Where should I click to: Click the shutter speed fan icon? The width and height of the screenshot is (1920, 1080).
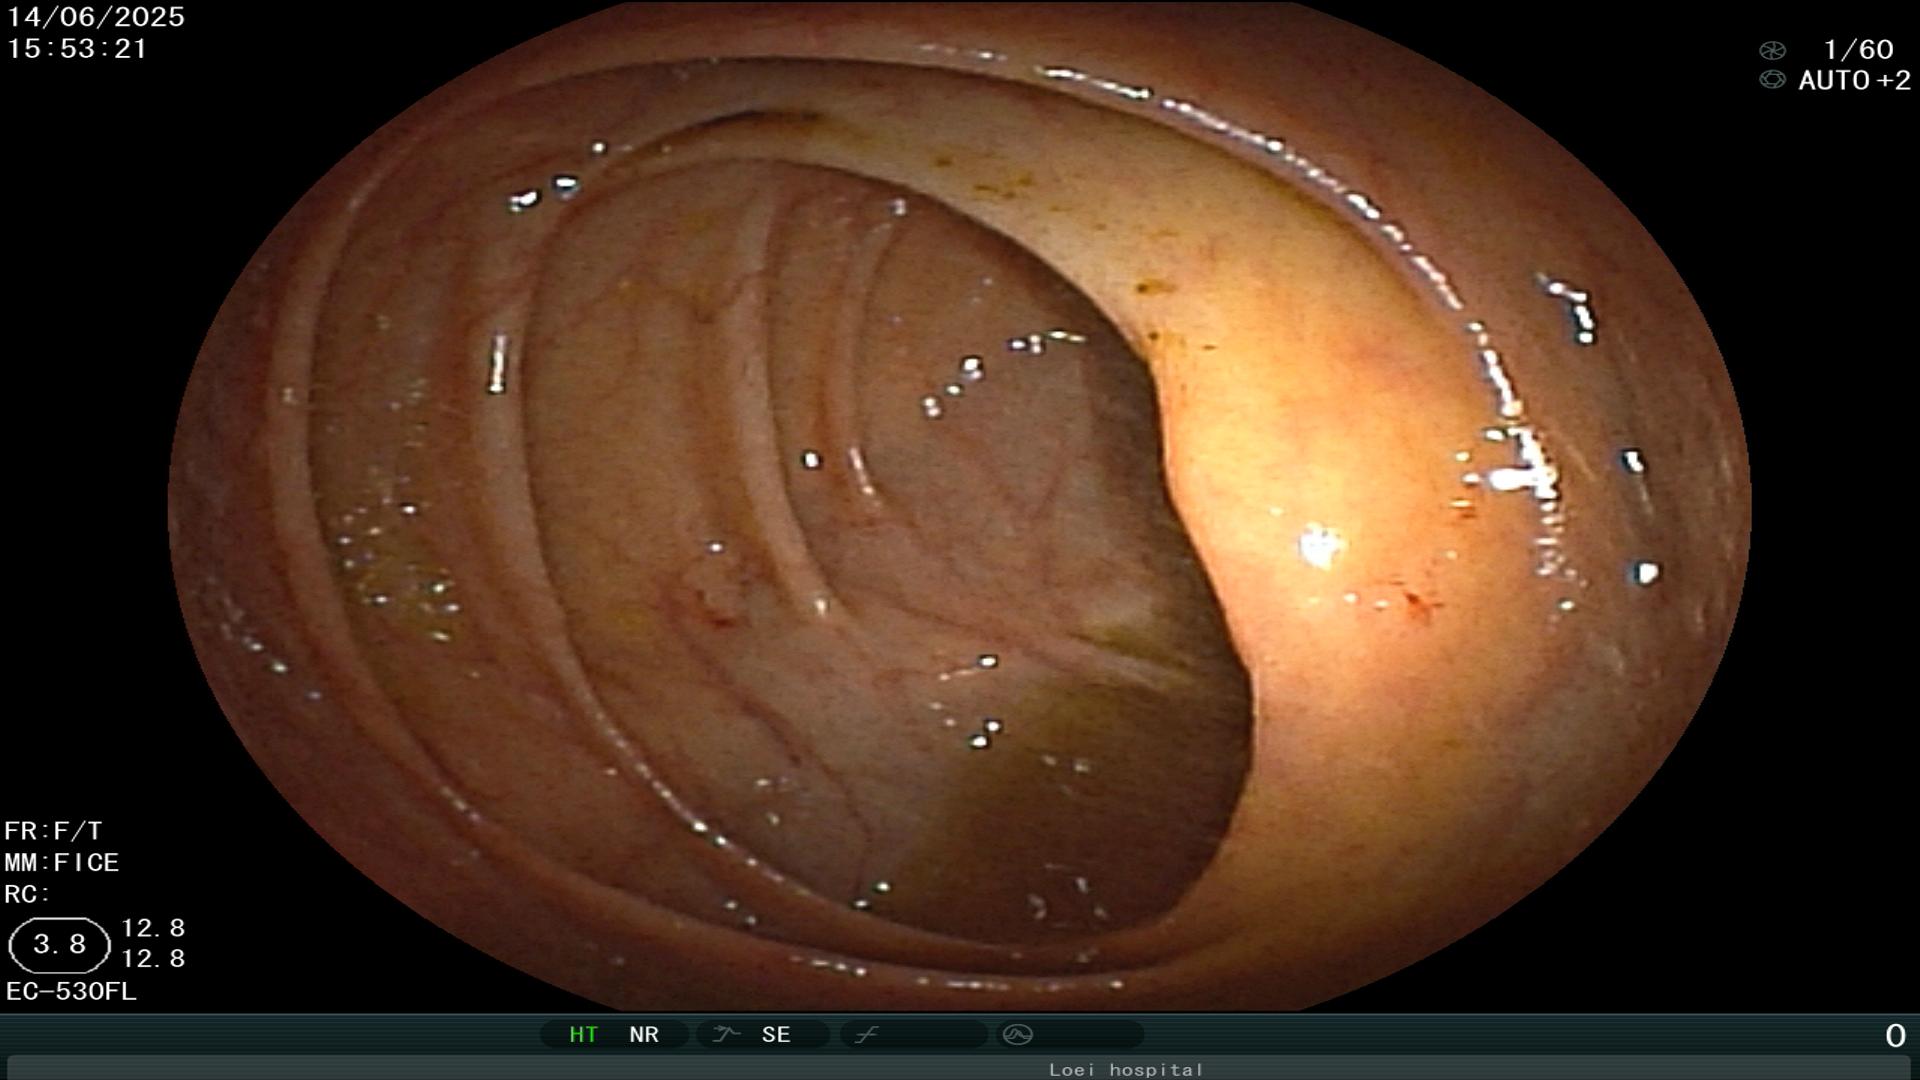pos(1772,50)
